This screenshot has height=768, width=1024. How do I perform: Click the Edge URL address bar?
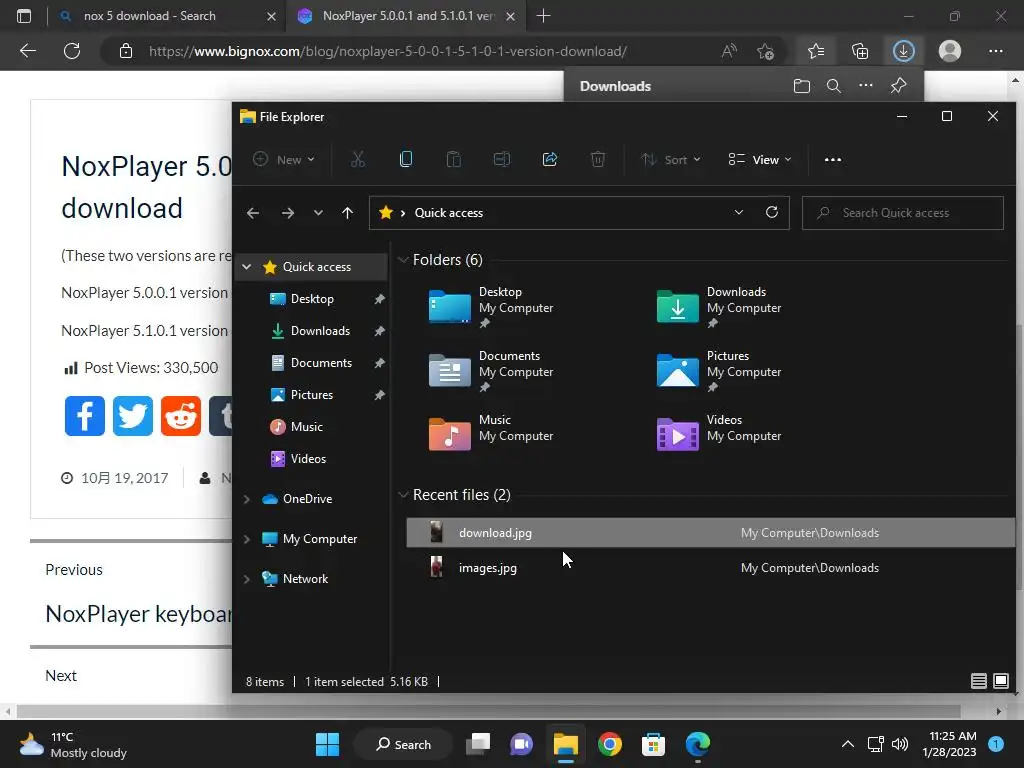pyautogui.click(x=388, y=51)
